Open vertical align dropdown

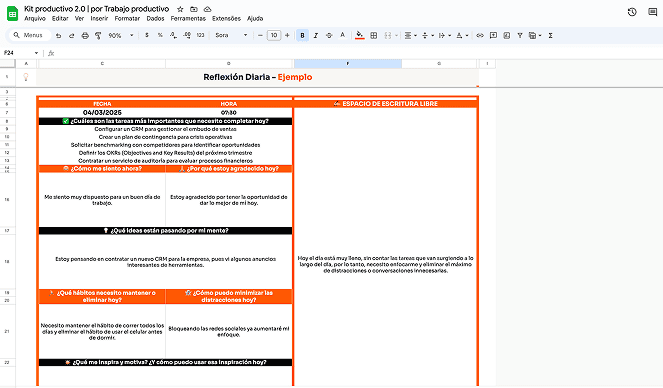427,36
